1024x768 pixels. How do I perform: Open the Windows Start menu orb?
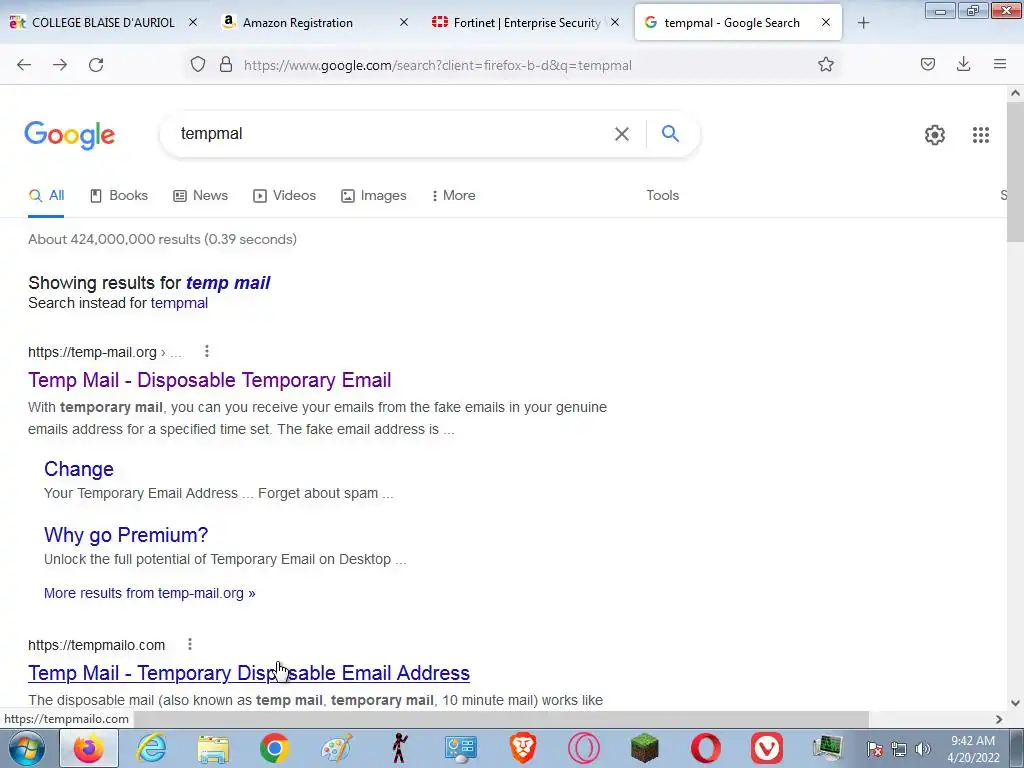(x=26, y=748)
